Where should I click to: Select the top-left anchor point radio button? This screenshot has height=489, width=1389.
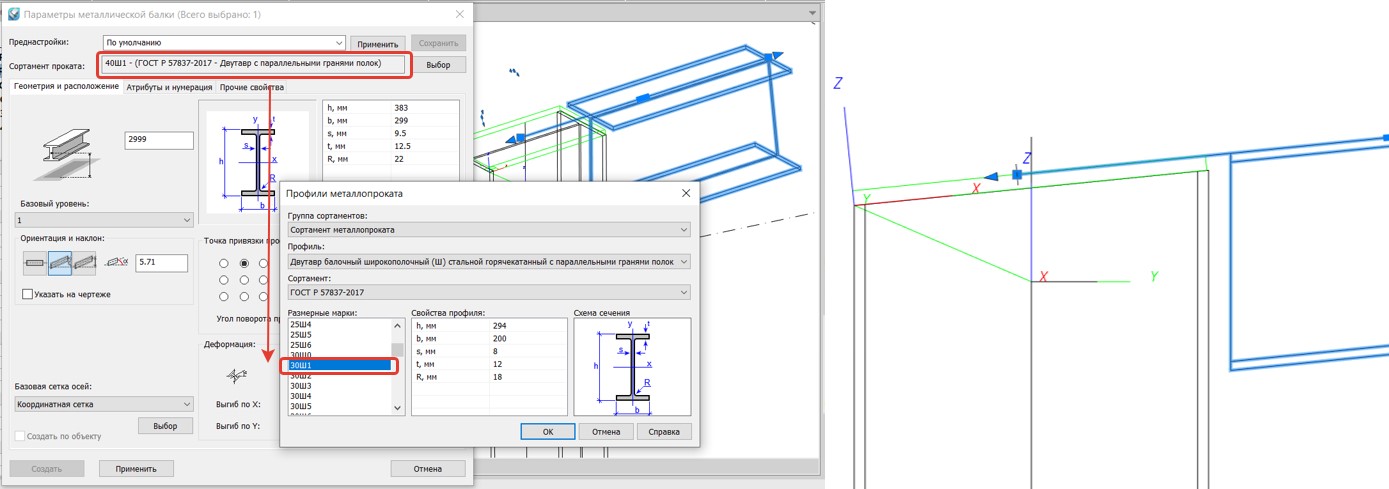[224, 264]
